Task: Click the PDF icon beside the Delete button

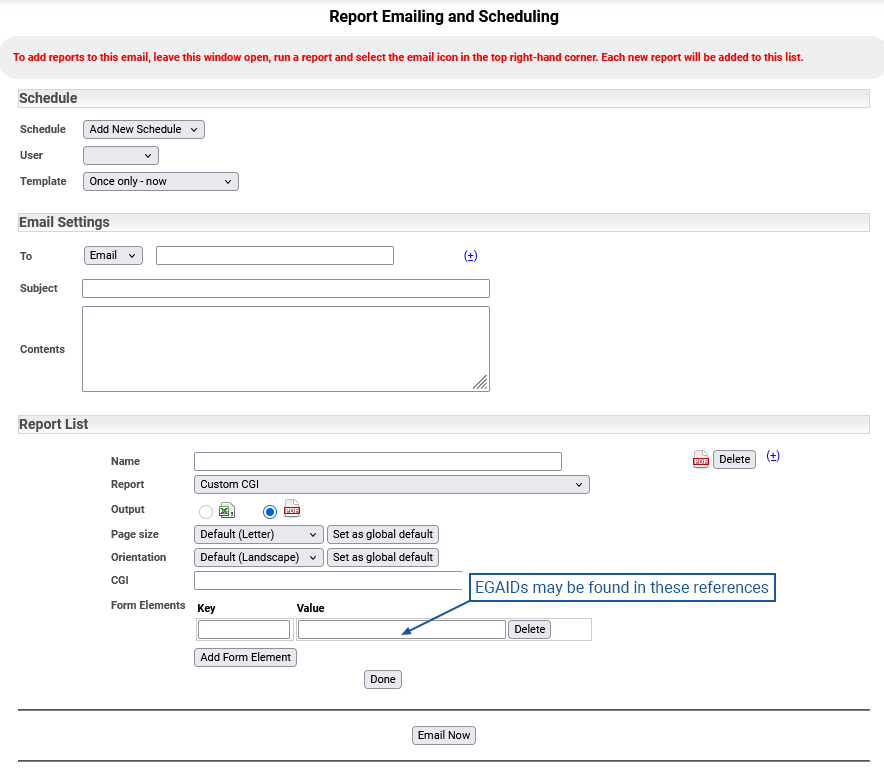Action: click(700, 459)
